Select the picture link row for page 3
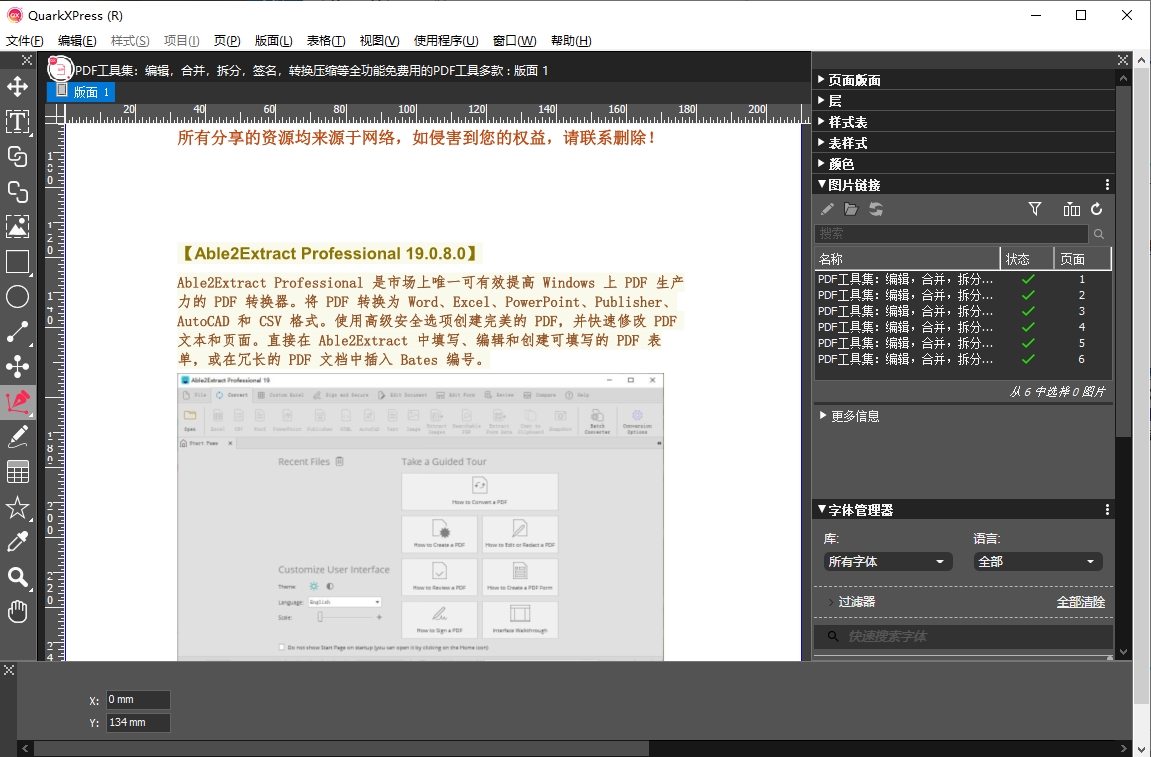The height and width of the screenshot is (757, 1151). (x=963, y=311)
